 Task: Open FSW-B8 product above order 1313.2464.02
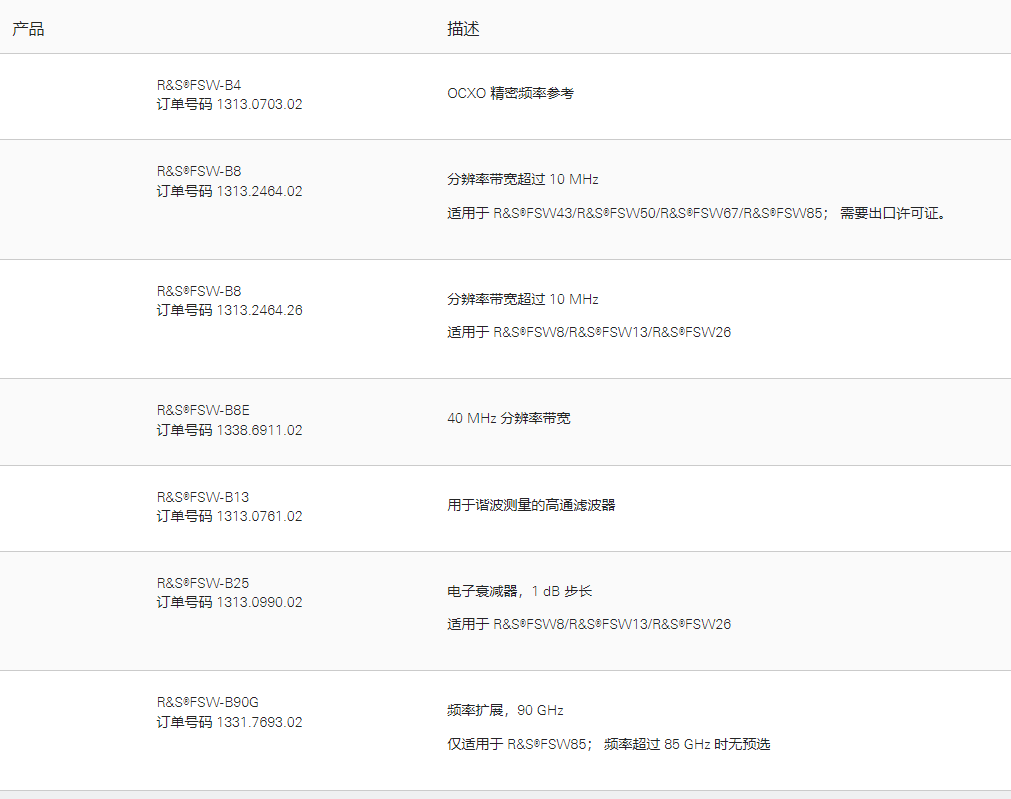coord(199,171)
